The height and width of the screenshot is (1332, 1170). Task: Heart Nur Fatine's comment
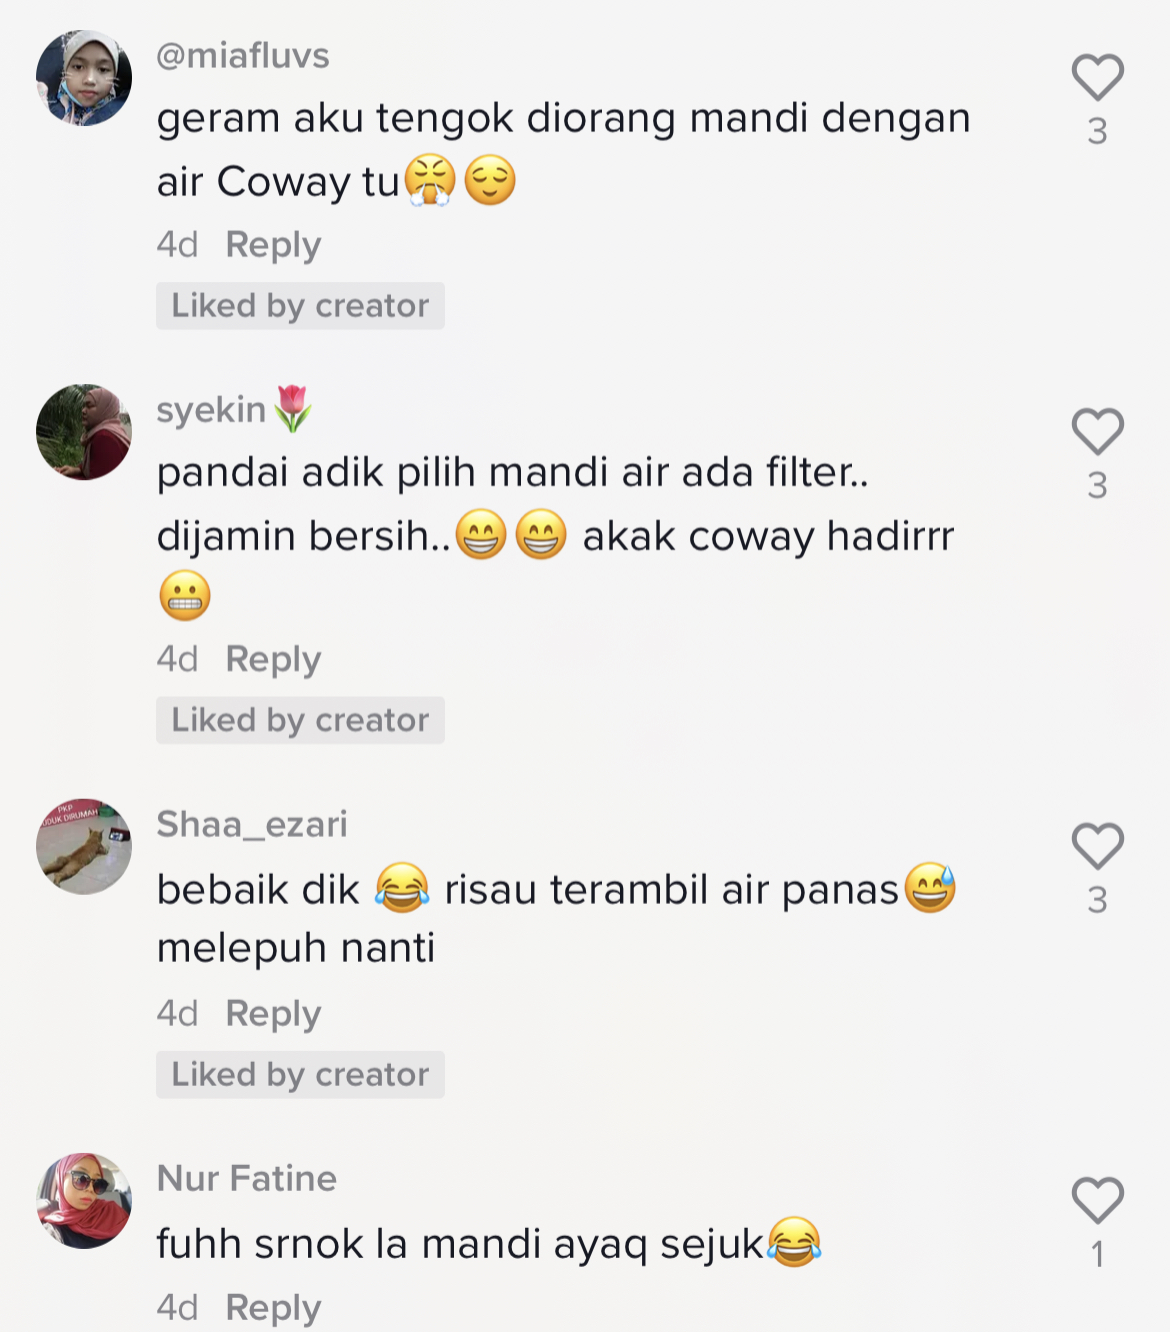point(1097,1200)
